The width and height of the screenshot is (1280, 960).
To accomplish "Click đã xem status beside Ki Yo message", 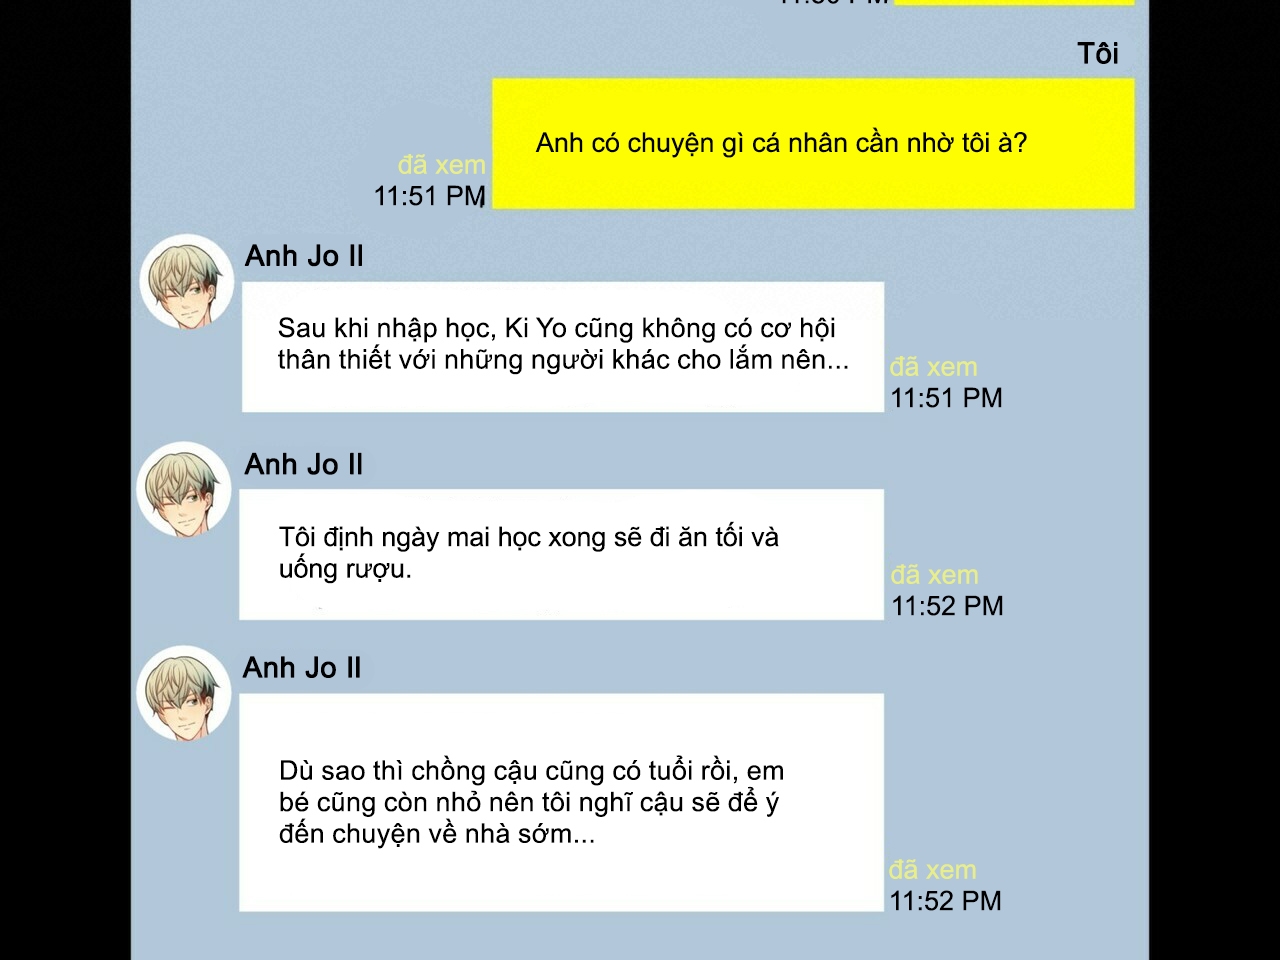I will [x=934, y=367].
